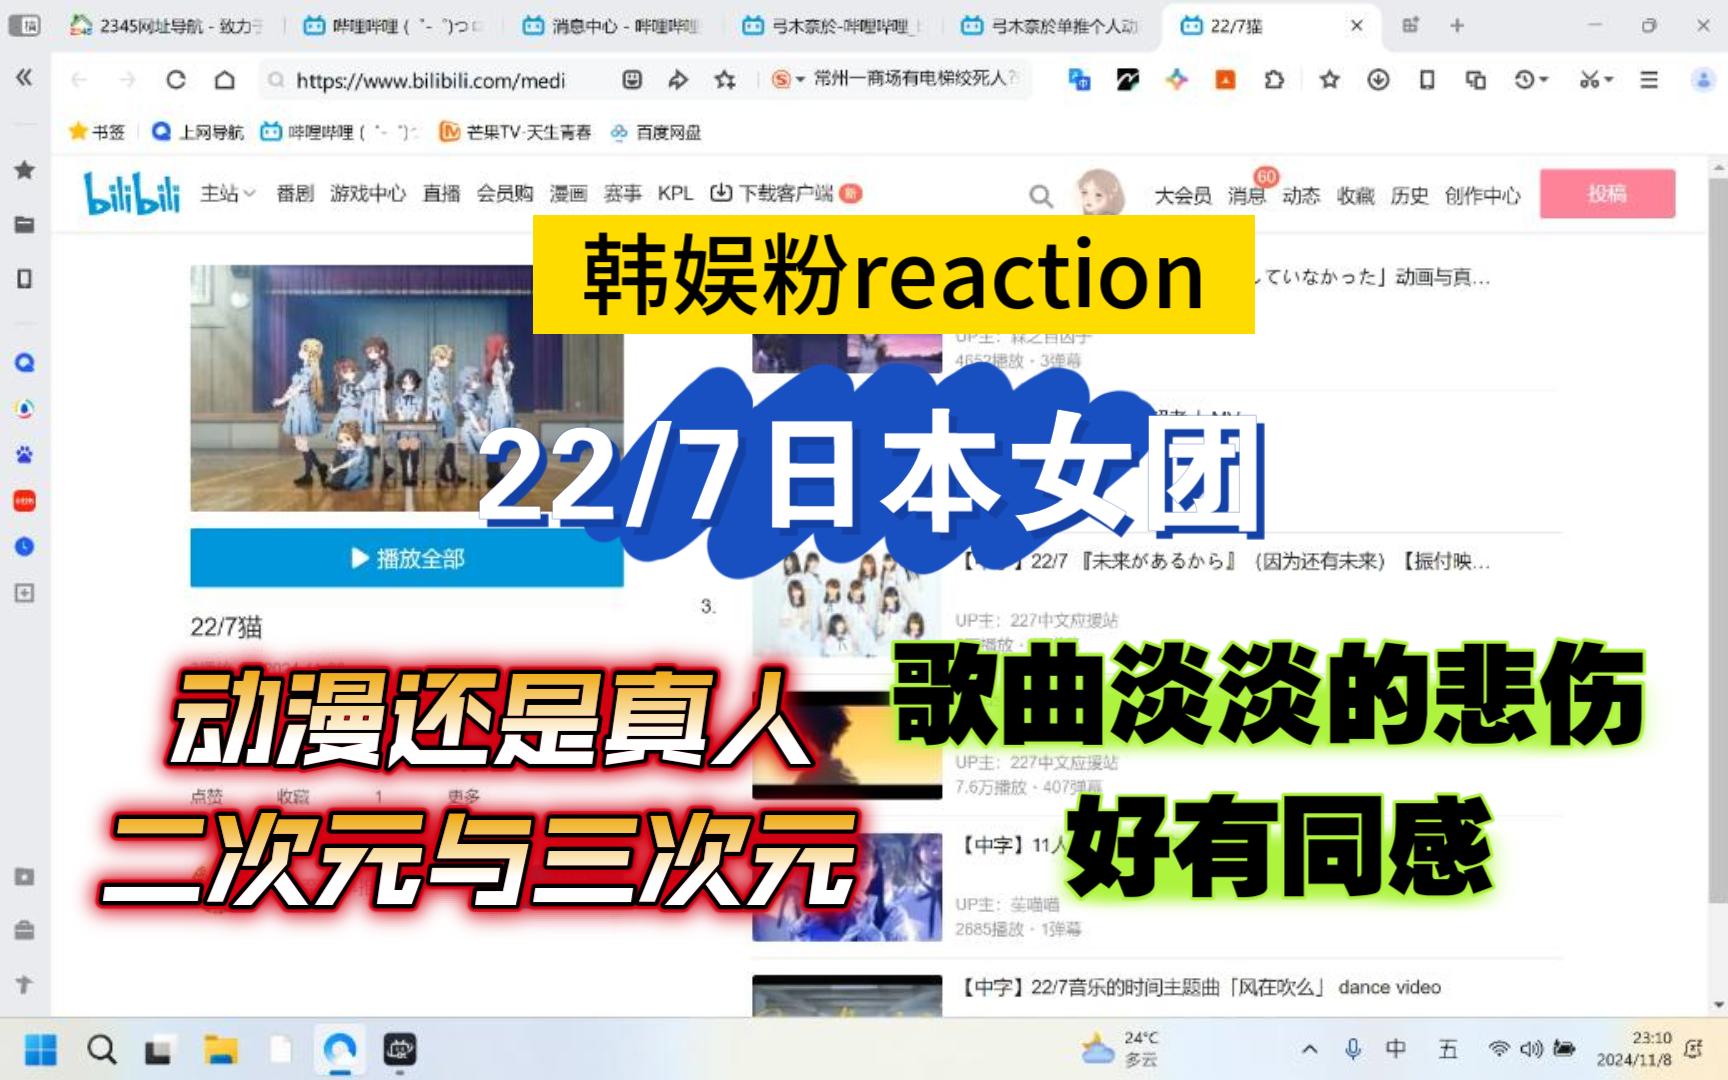Close the 22/7猫 browser tab
1728x1080 pixels.
[1357, 26]
